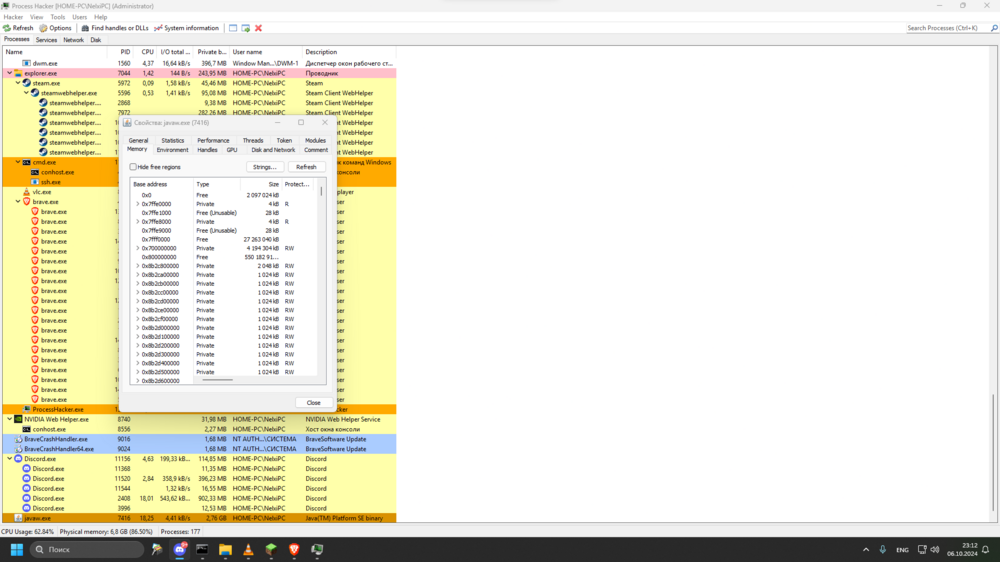Collapse the Discord.exe process tree
Viewport: 1000px width, 562px height.
click(10, 459)
